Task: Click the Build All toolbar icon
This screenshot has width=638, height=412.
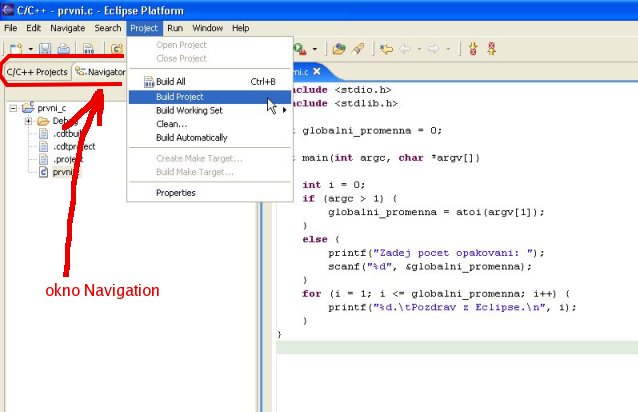Action: coord(88,49)
